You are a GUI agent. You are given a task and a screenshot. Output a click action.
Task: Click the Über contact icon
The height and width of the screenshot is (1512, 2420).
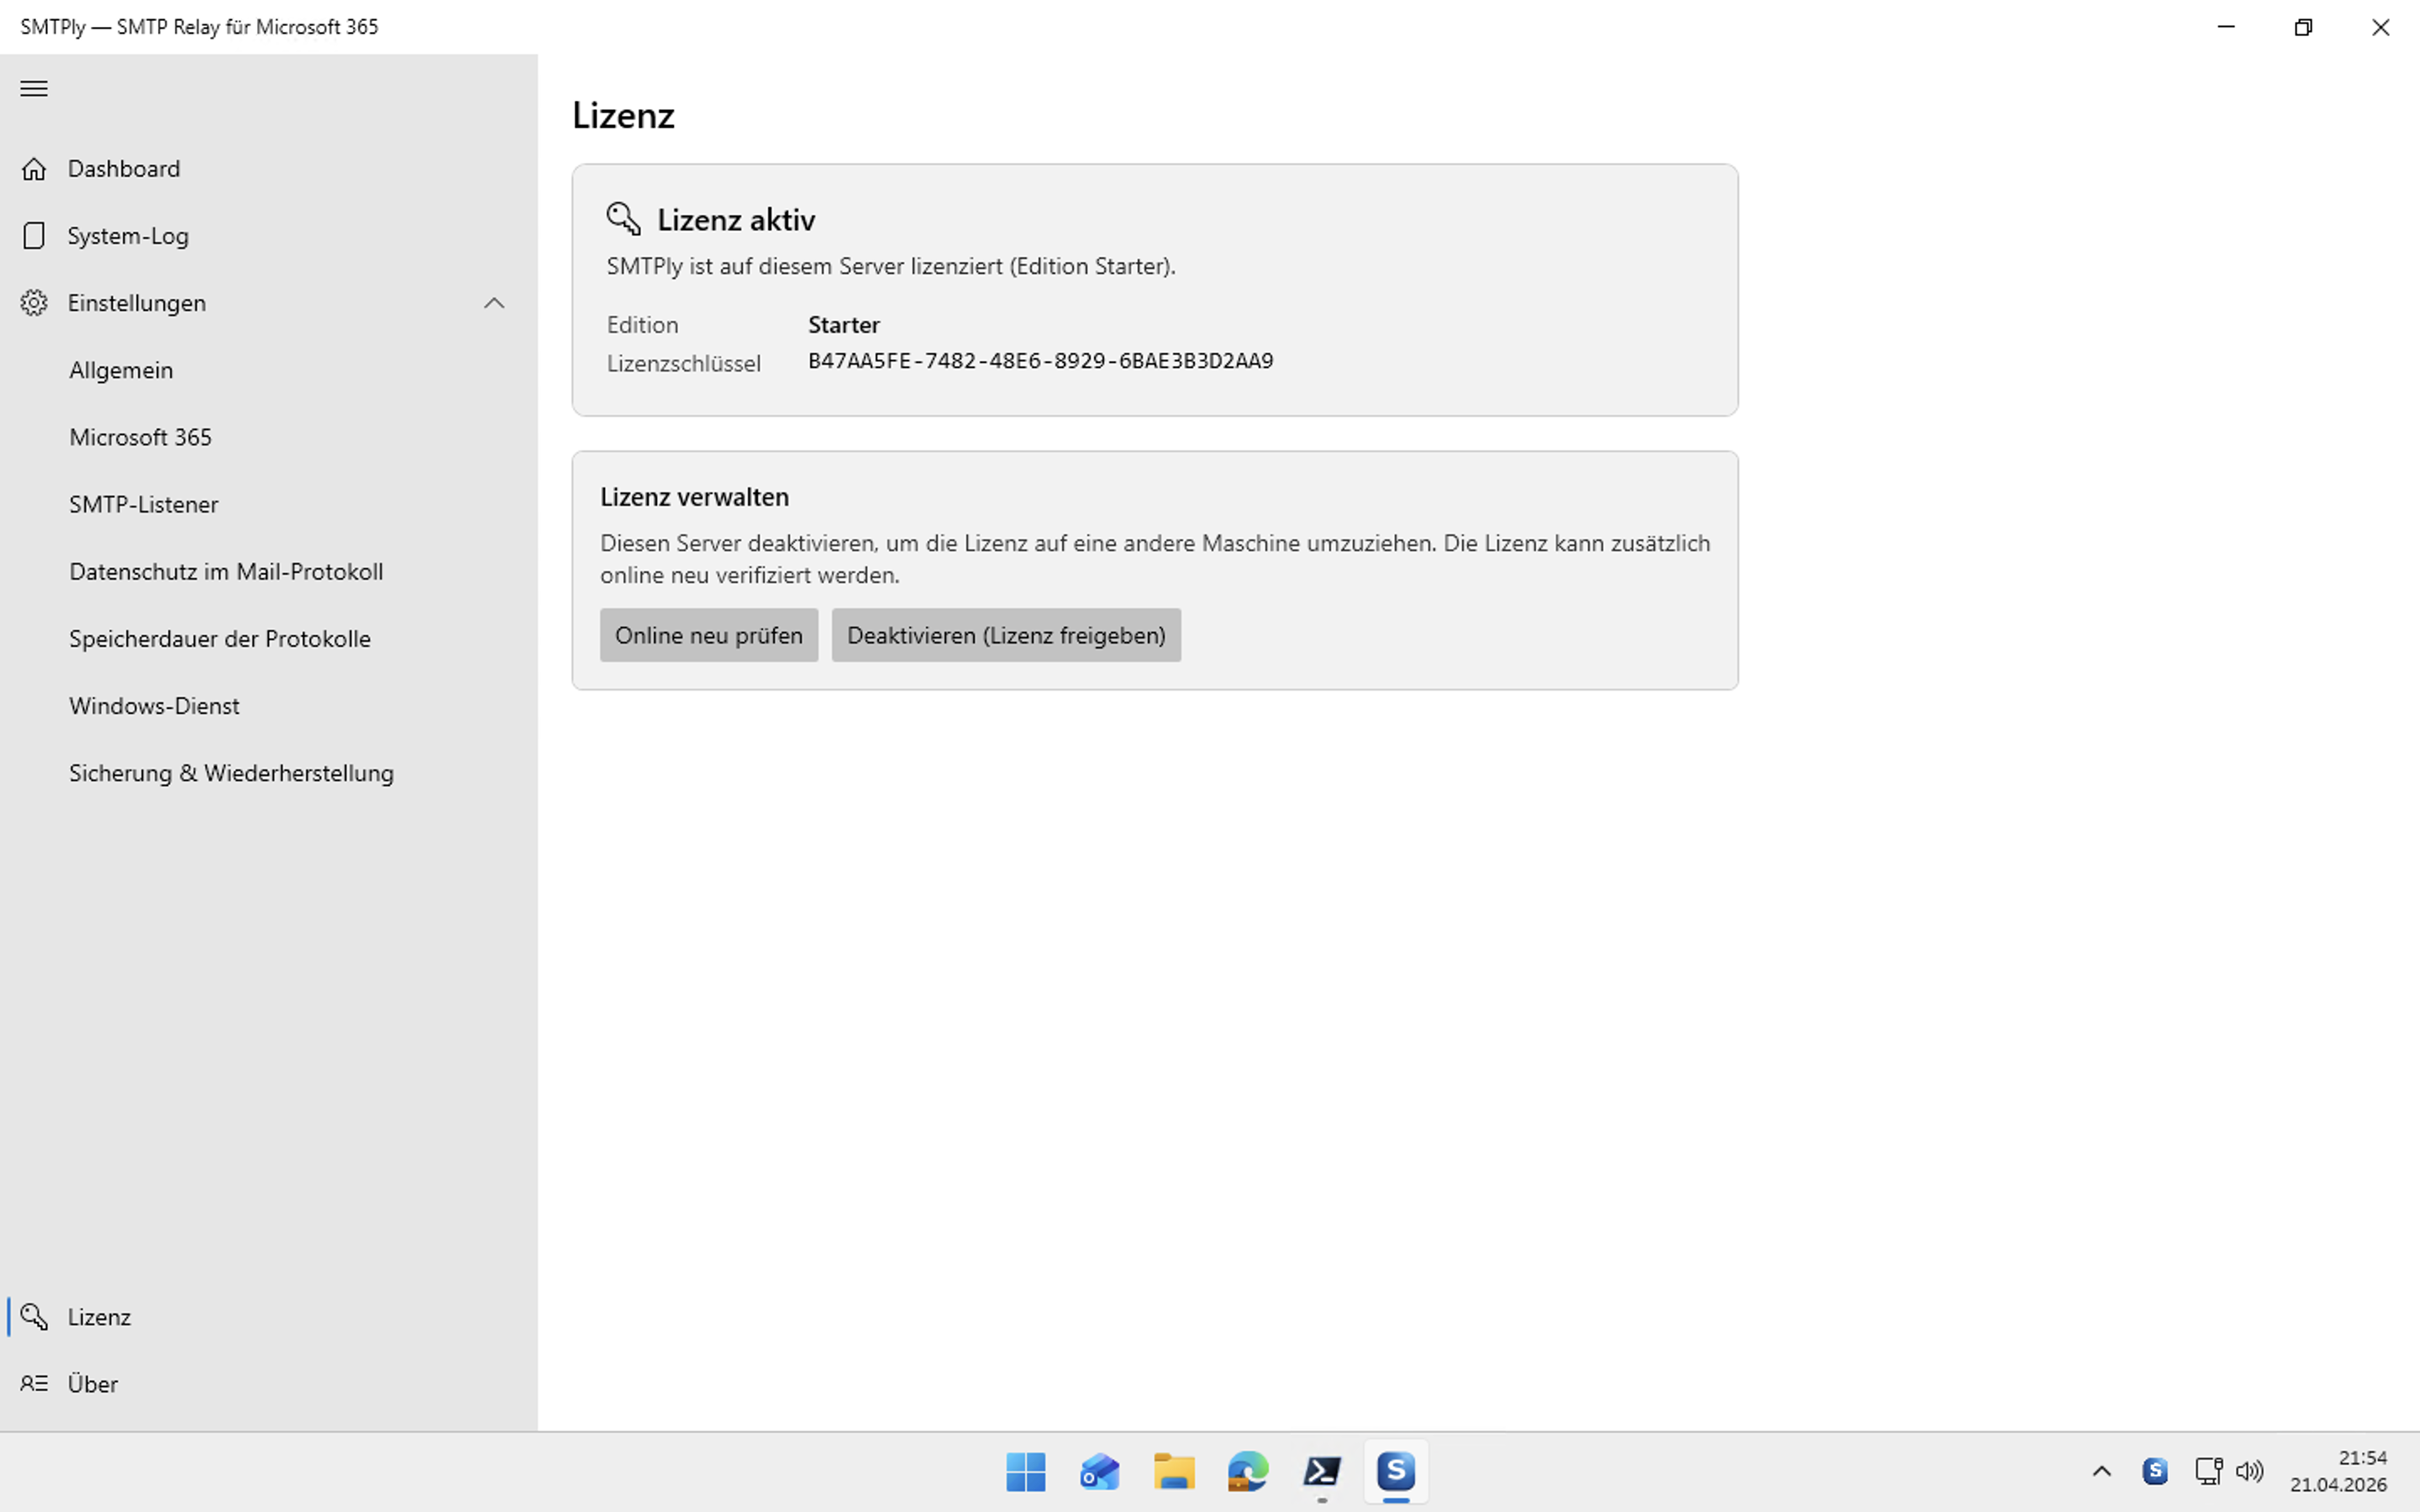(x=34, y=1384)
